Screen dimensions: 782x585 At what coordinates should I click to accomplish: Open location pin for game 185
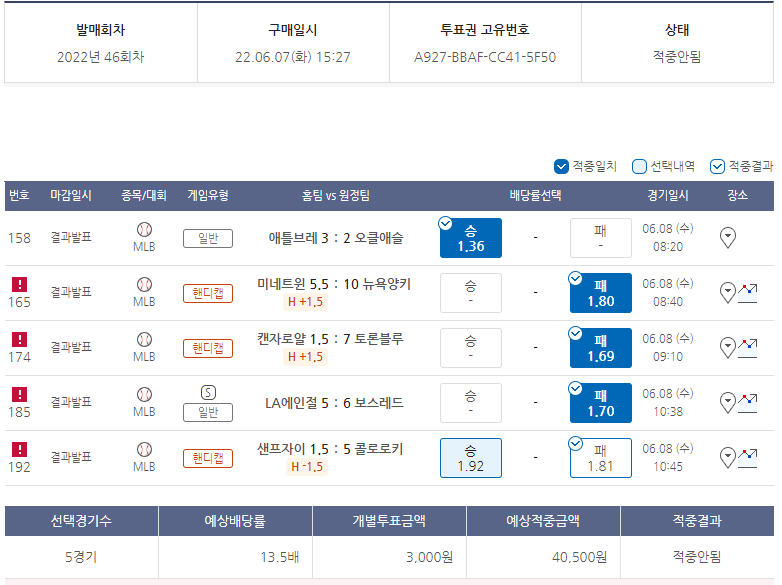point(728,403)
